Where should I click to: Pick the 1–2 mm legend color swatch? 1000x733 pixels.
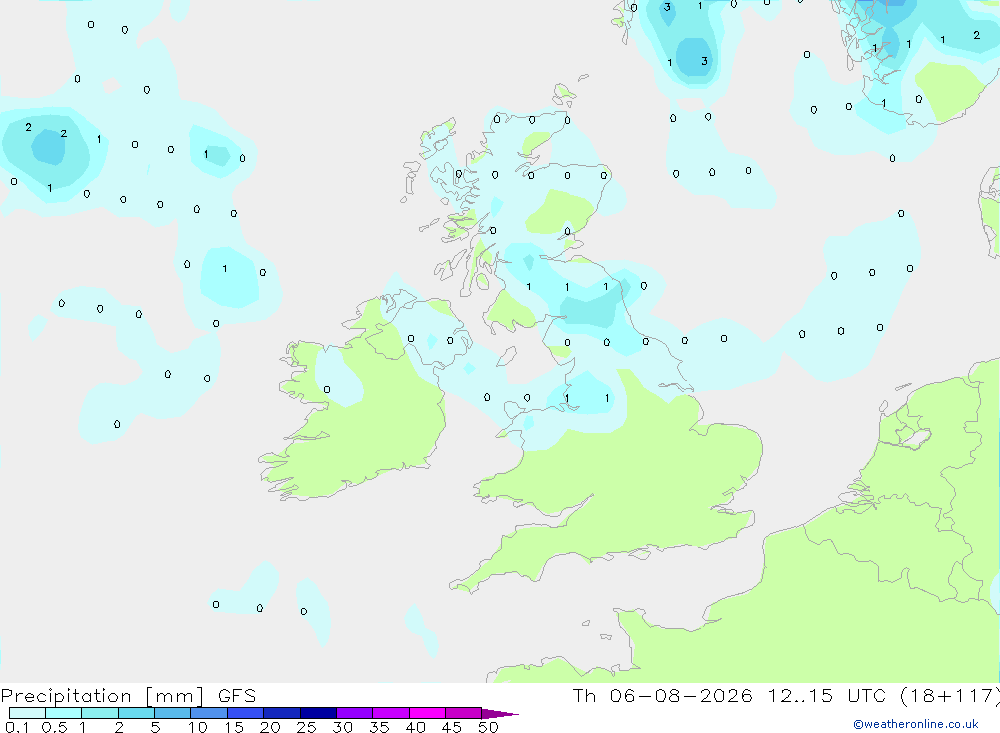pyautogui.click(x=99, y=713)
